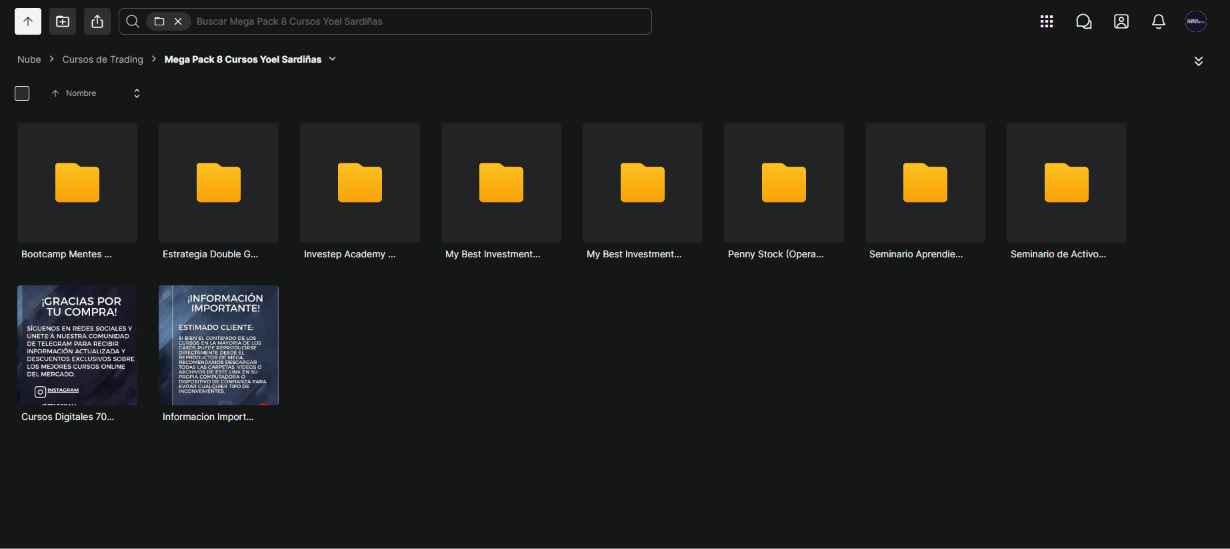Open the Bootcamp Mentes folder
The height and width of the screenshot is (549, 1230).
click(77, 183)
